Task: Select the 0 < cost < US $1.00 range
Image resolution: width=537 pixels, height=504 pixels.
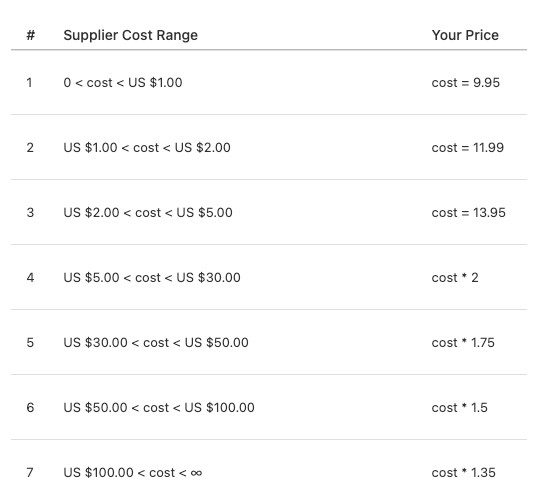Action: [x=123, y=83]
